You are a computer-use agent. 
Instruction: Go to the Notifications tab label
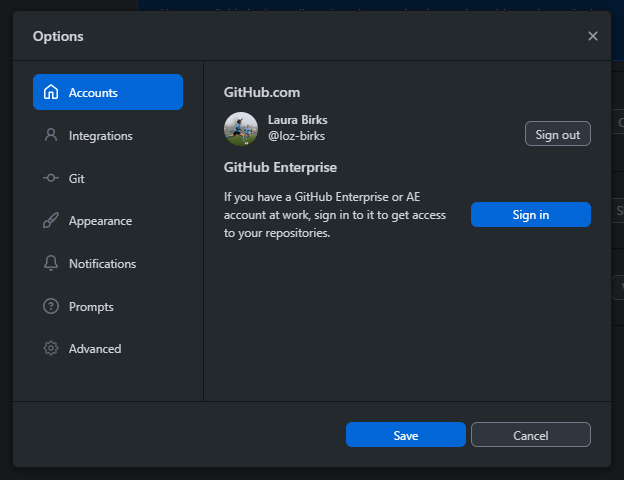[x=102, y=264]
